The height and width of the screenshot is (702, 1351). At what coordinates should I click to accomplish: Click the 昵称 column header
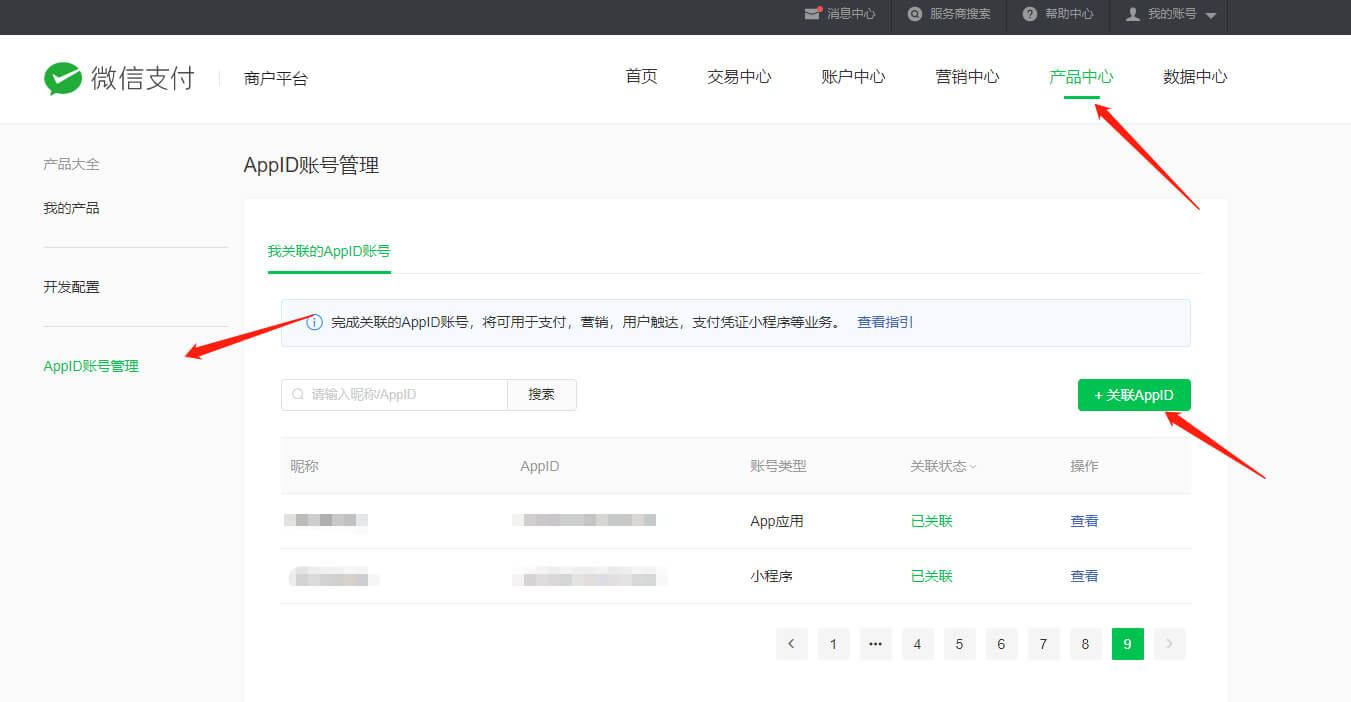(304, 466)
